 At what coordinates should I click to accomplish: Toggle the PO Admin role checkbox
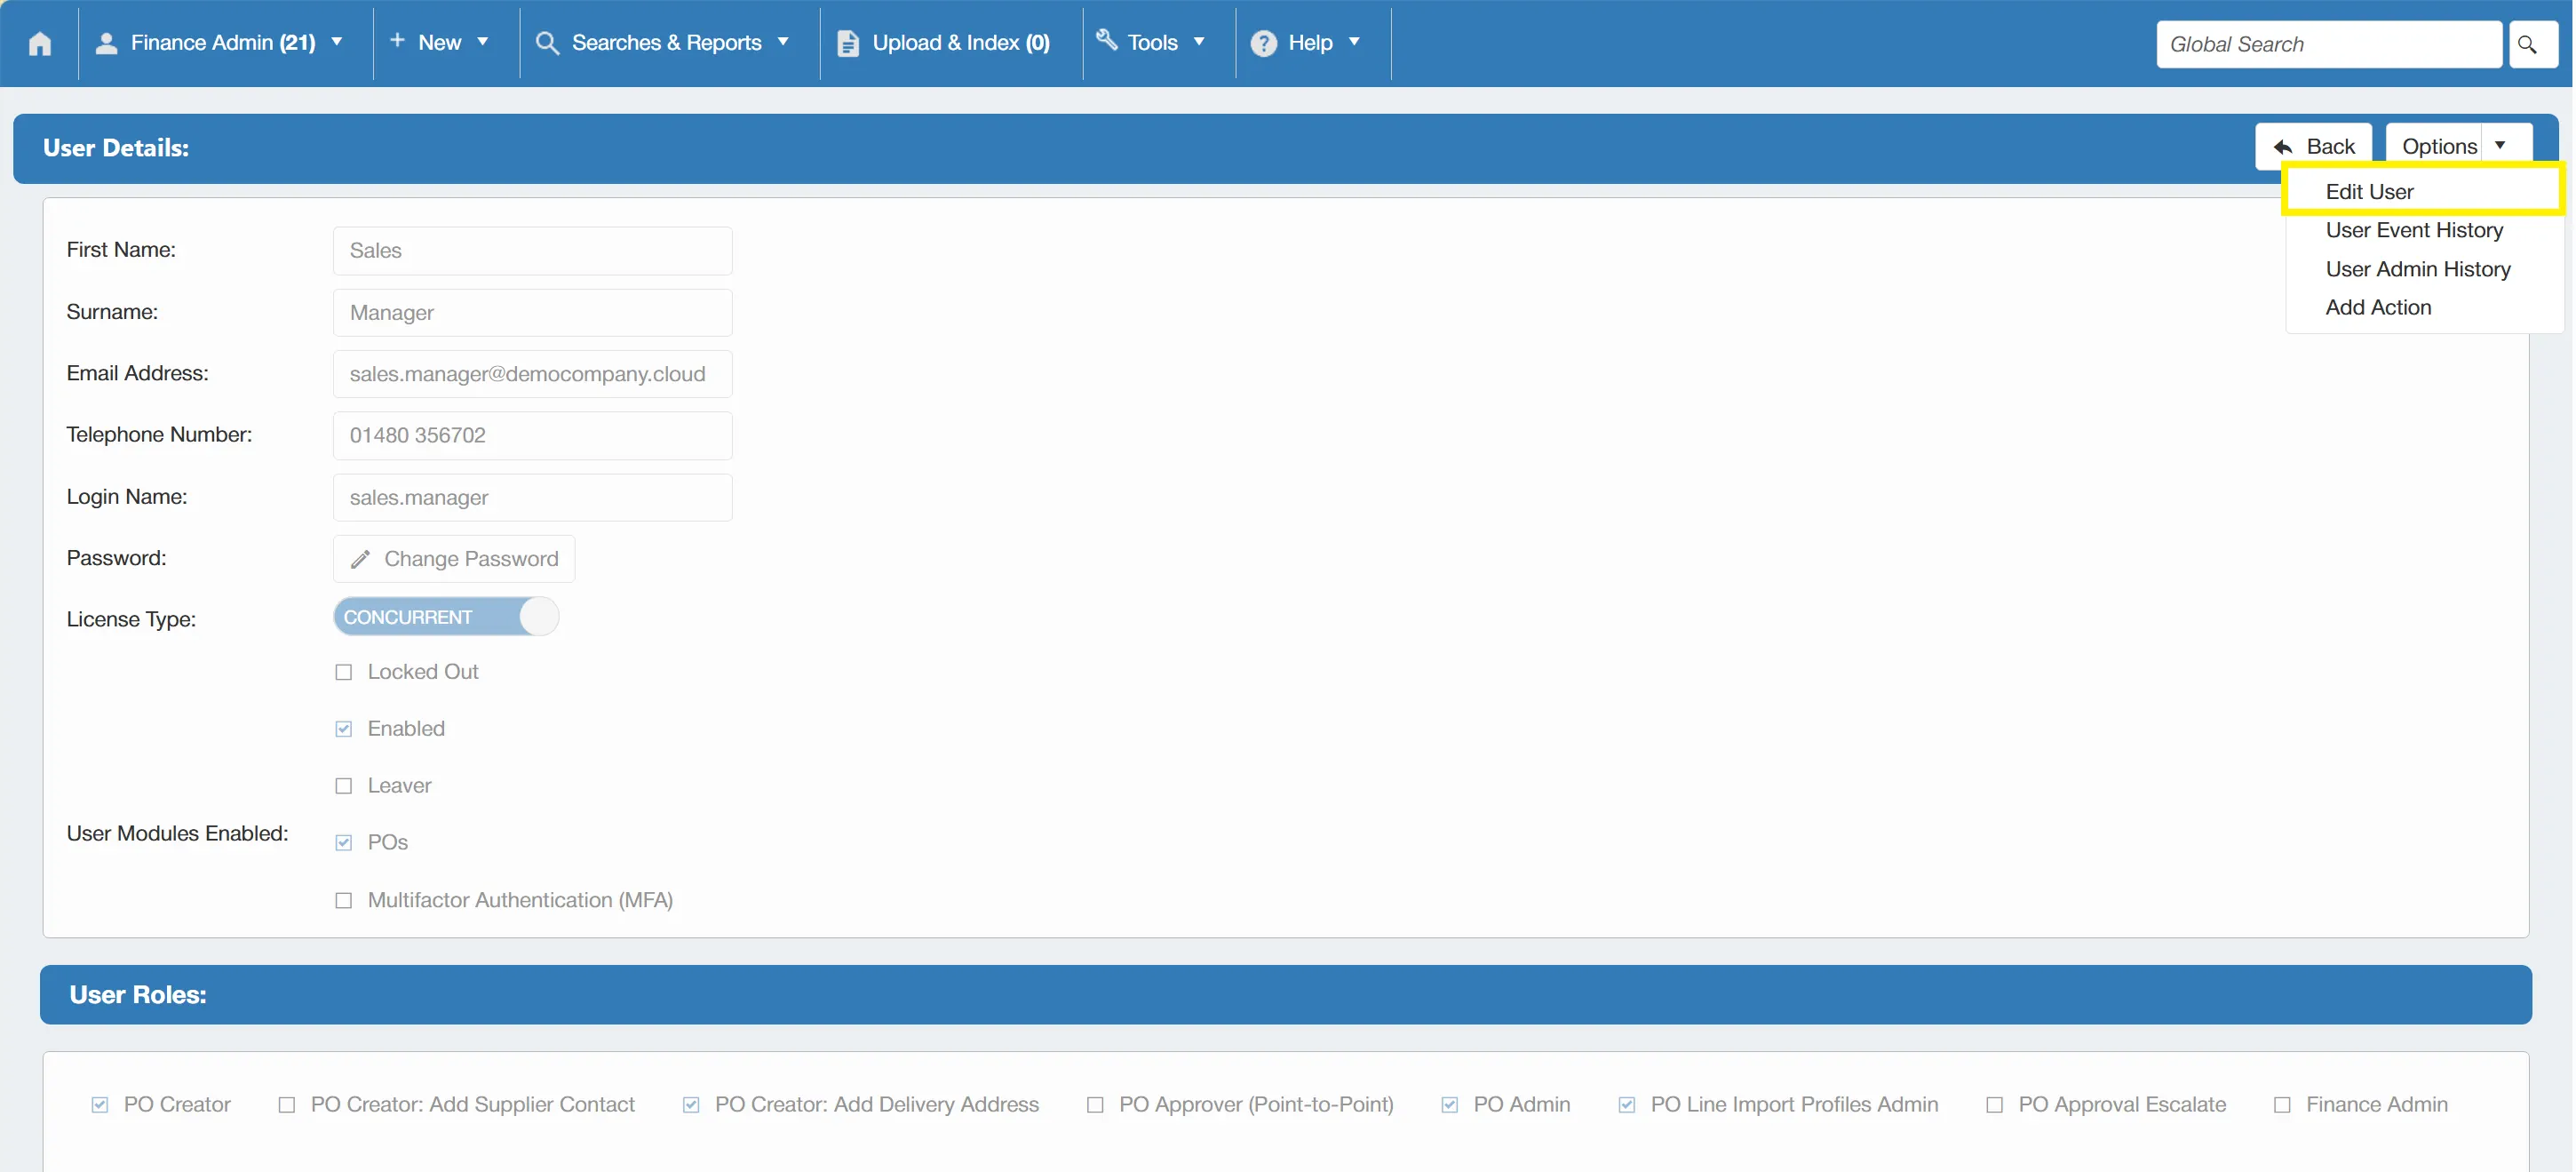[x=1450, y=1105]
